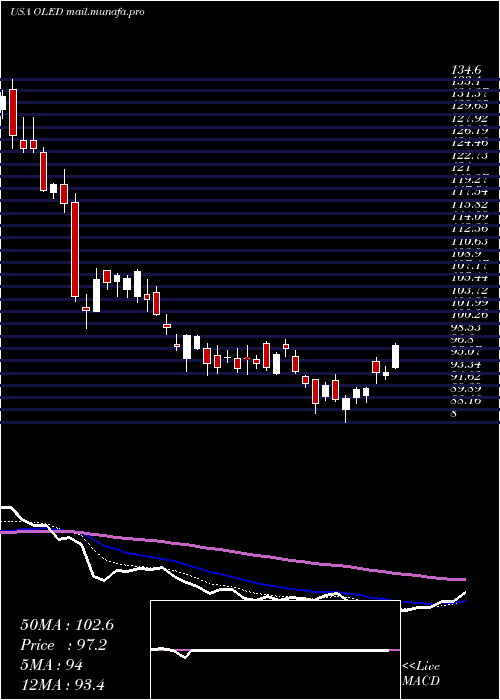Click the 5MA : 94 readout

pos(52,665)
